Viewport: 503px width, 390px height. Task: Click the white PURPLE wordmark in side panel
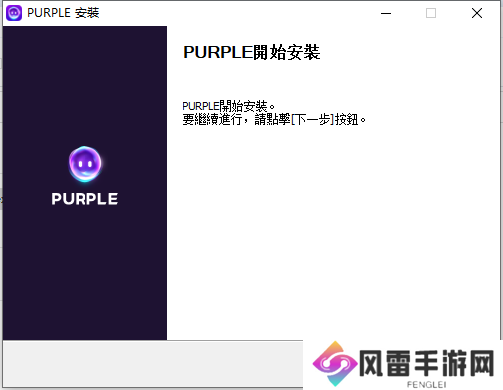pos(85,199)
